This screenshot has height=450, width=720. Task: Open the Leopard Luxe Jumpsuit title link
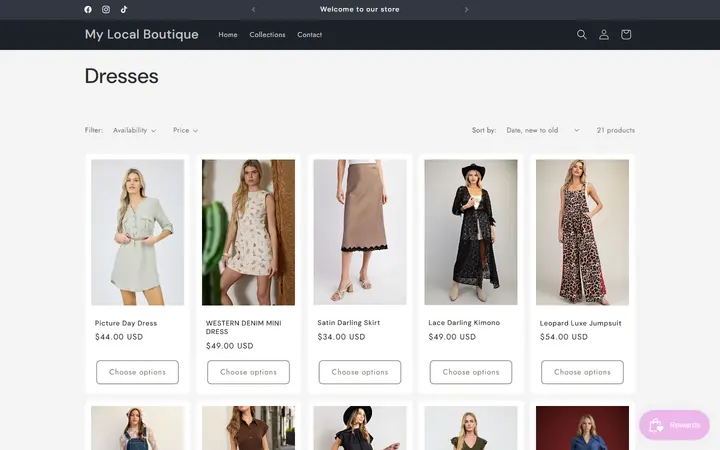pyautogui.click(x=580, y=323)
